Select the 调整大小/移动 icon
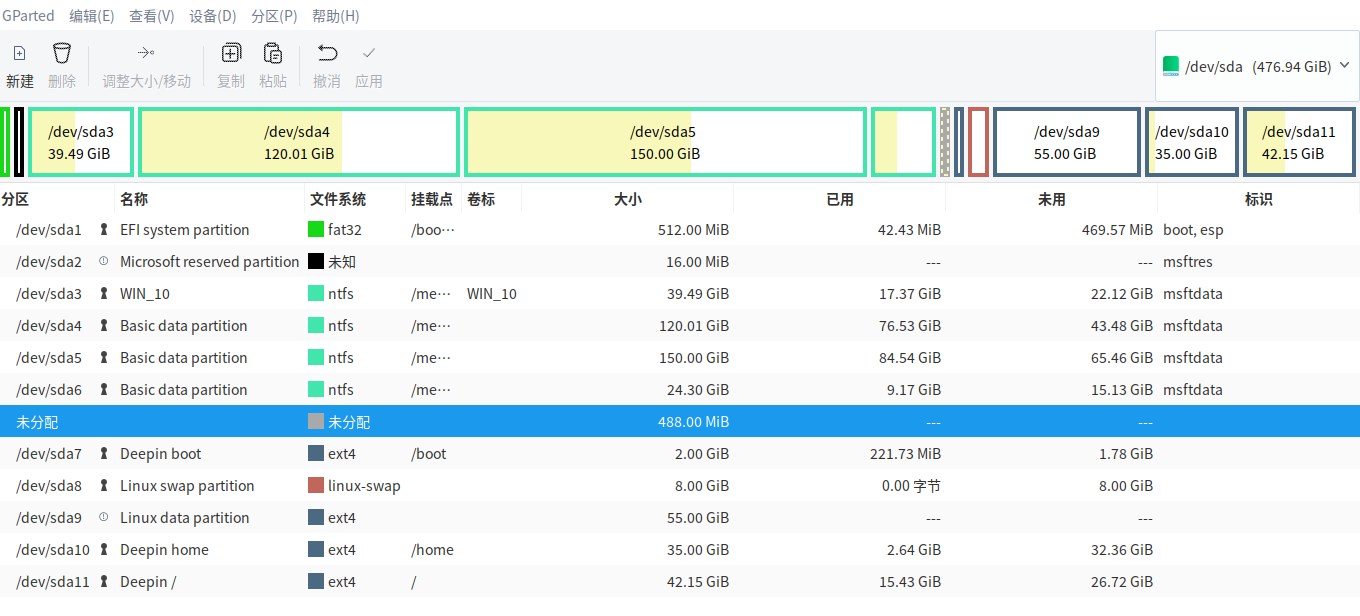Viewport: 1360px width, 616px height. click(x=146, y=60)
